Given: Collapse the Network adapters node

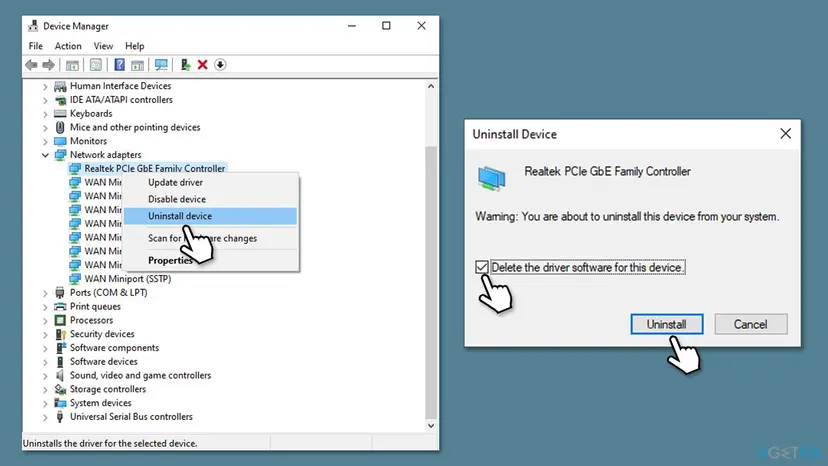Looking at the screenshot, I should (45, 155).
